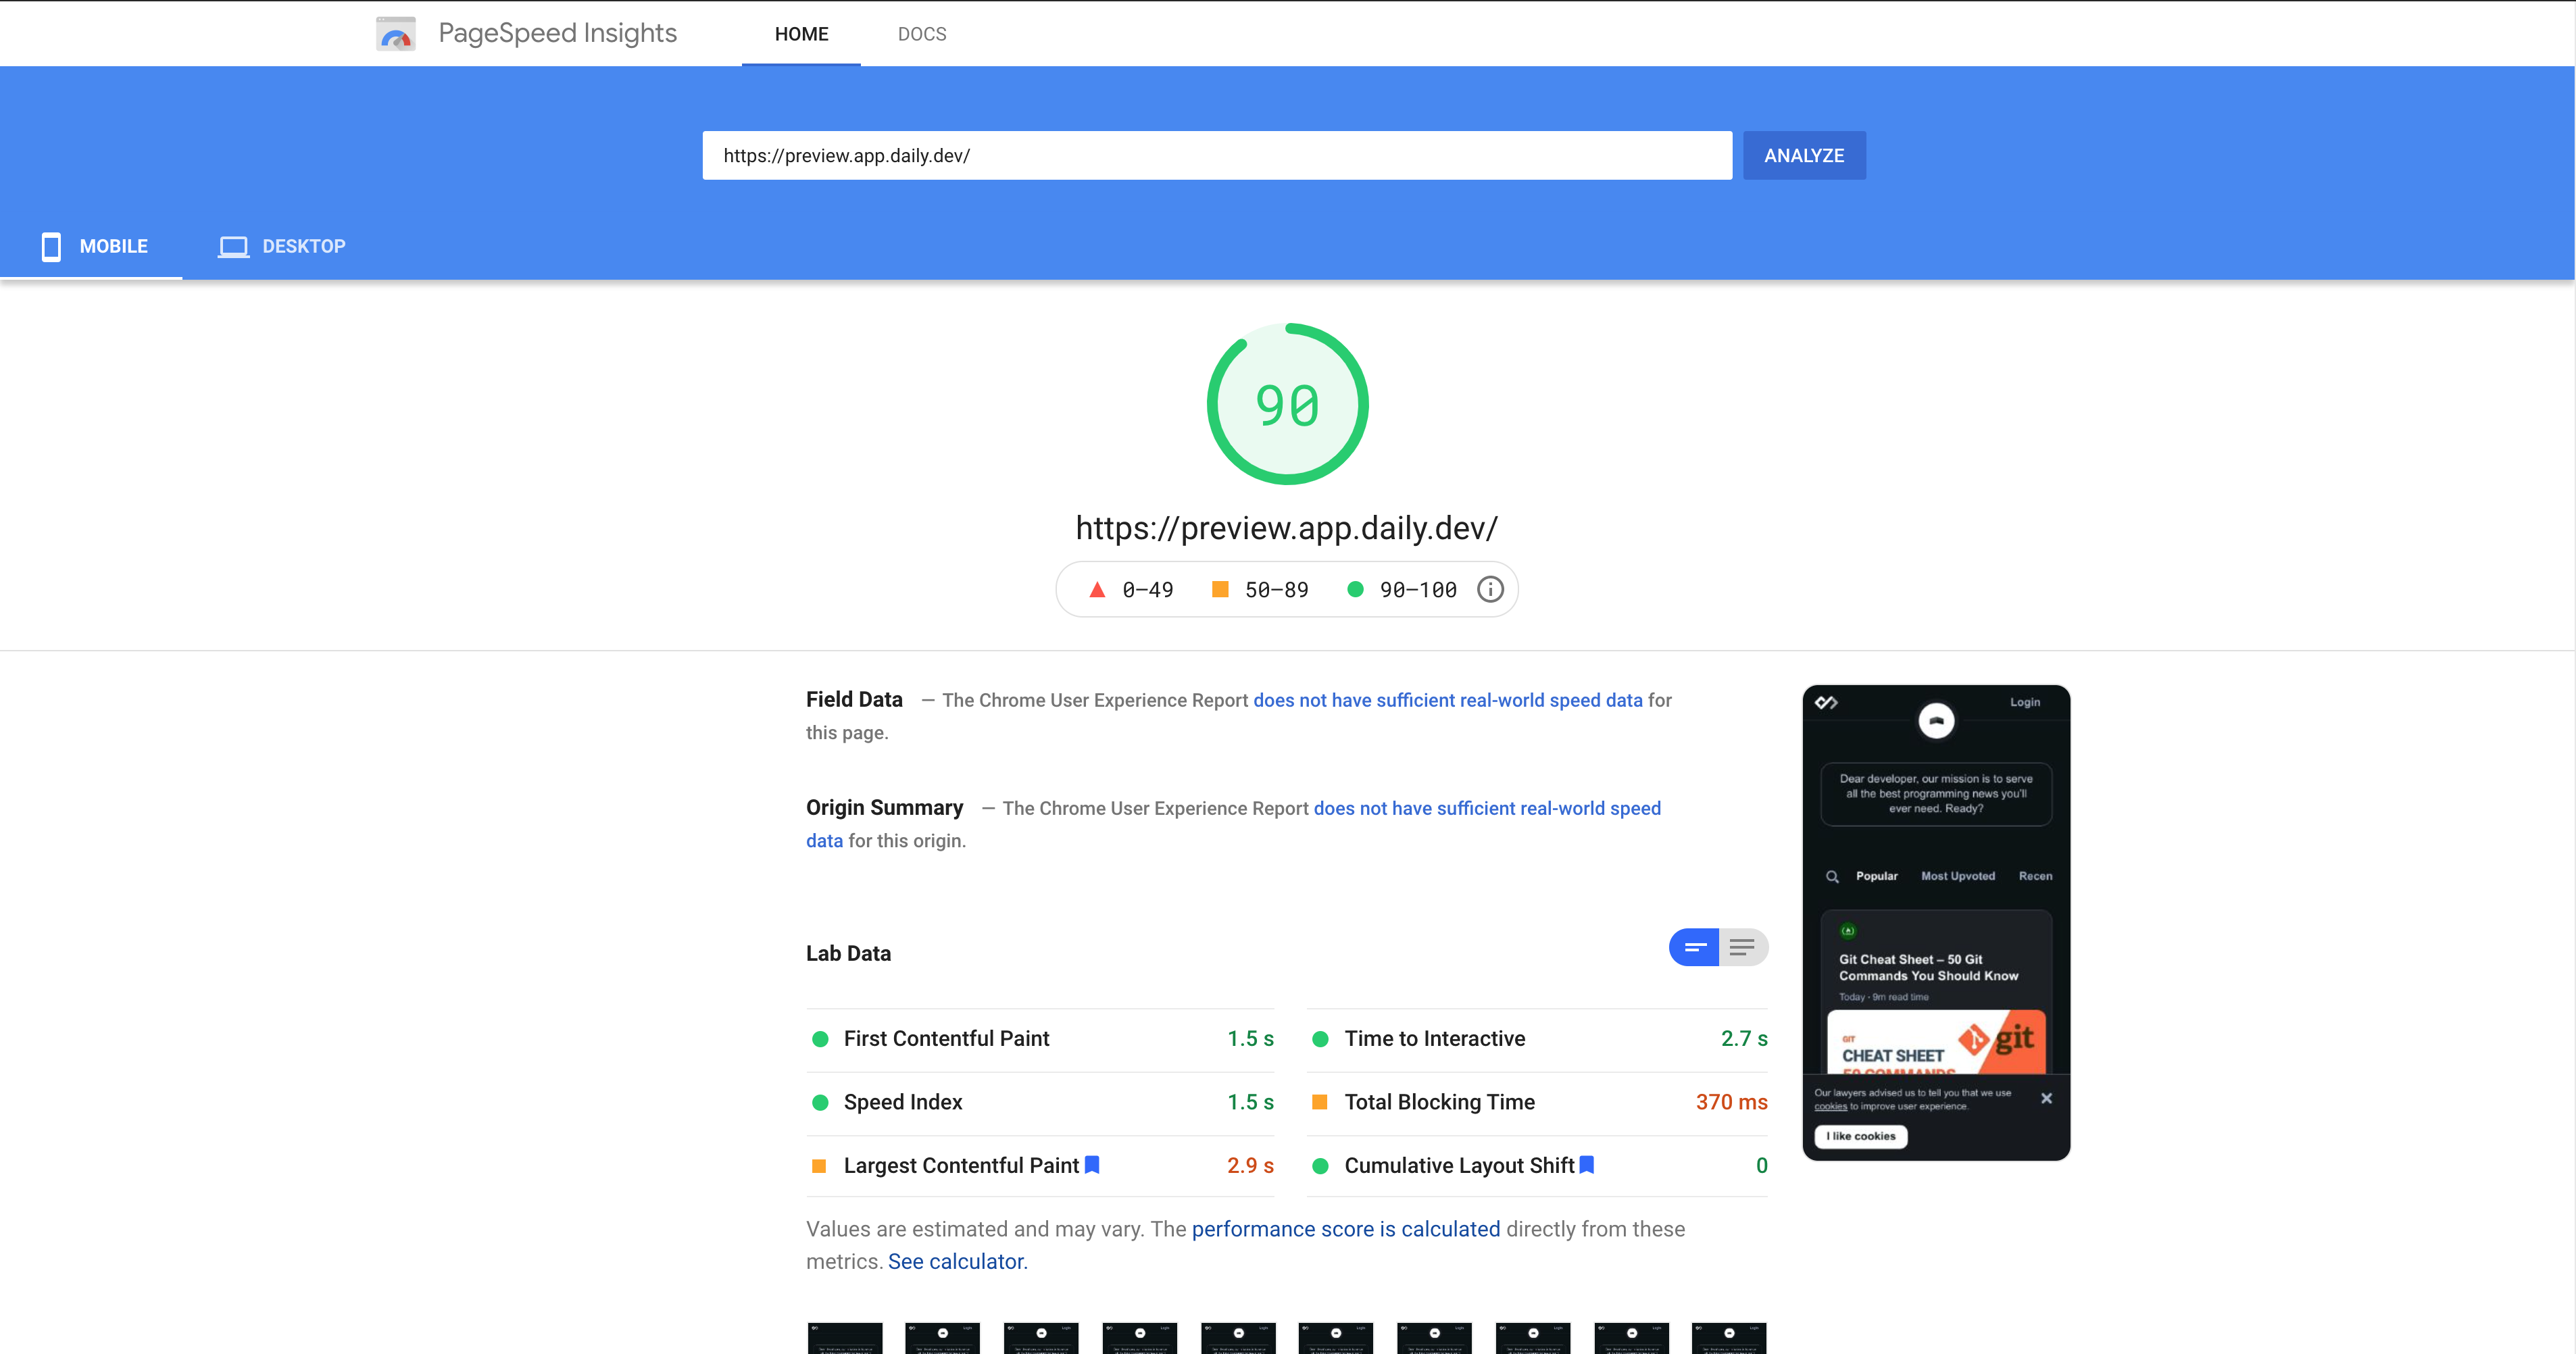Click the score scale info icon
The image size is (2576, 1354).
[1490, 590]
